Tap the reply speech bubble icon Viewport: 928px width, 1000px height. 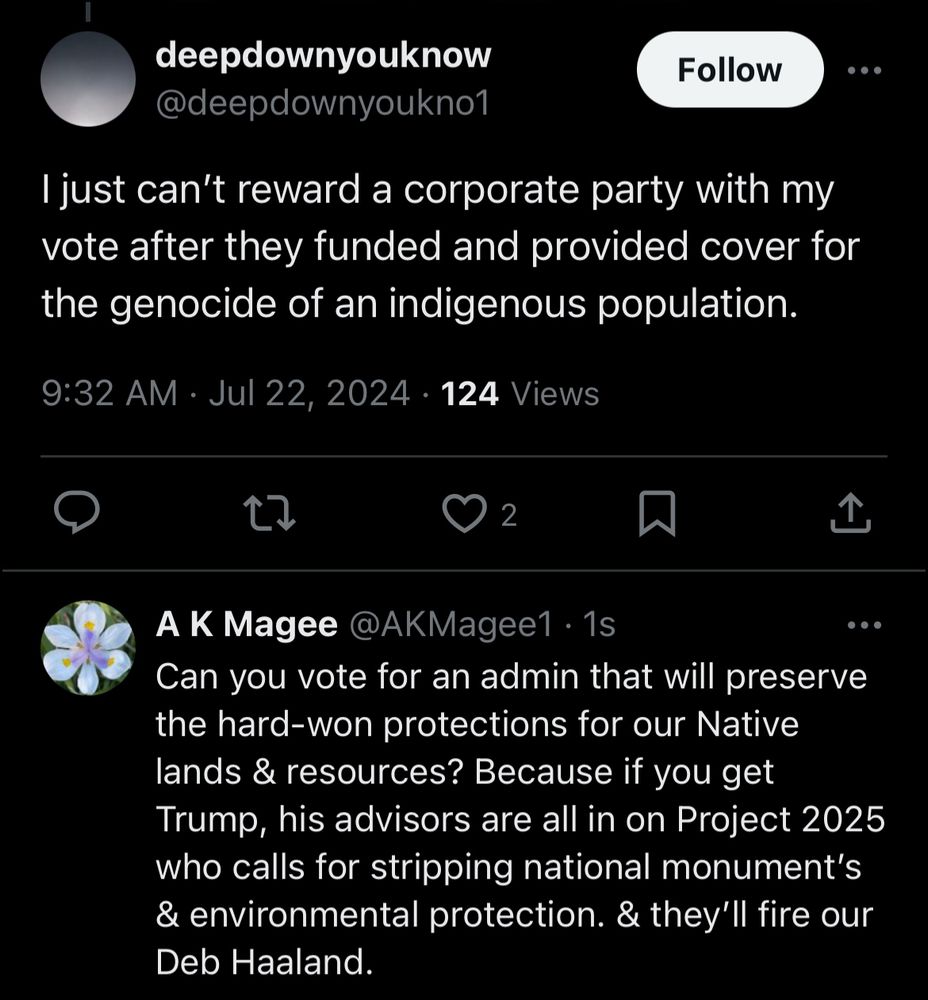tap(74, 514)
